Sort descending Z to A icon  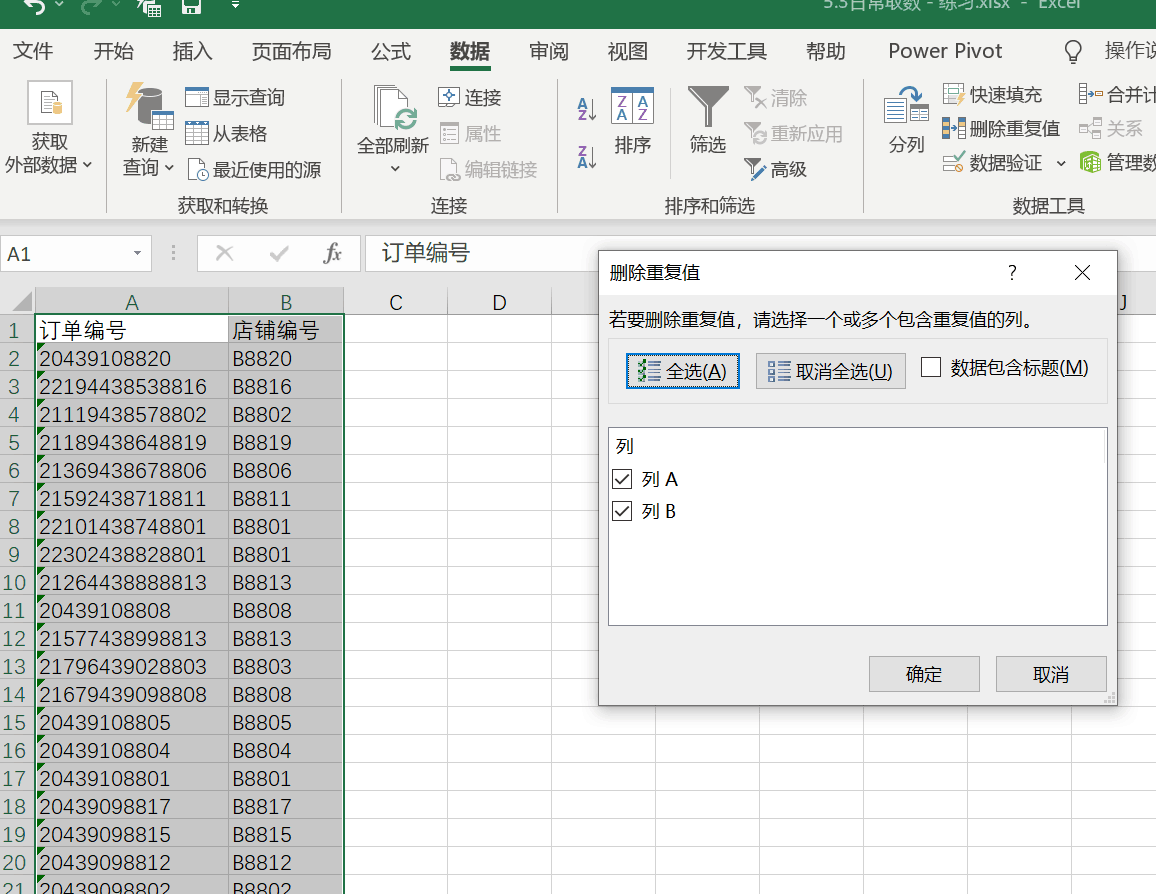587,157
